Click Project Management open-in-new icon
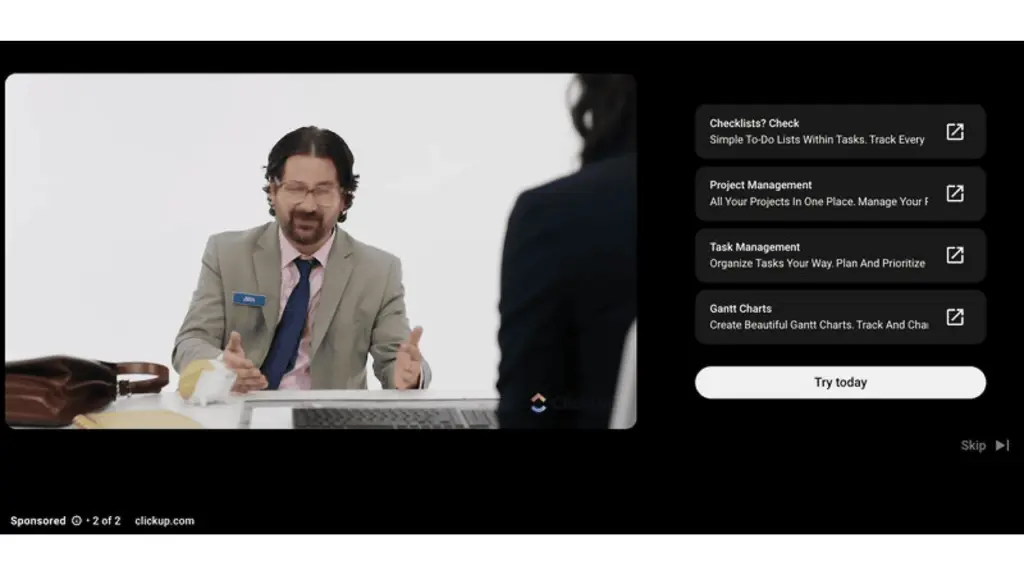Viewport: 1024px width, 576px height. tap(955, 194)
